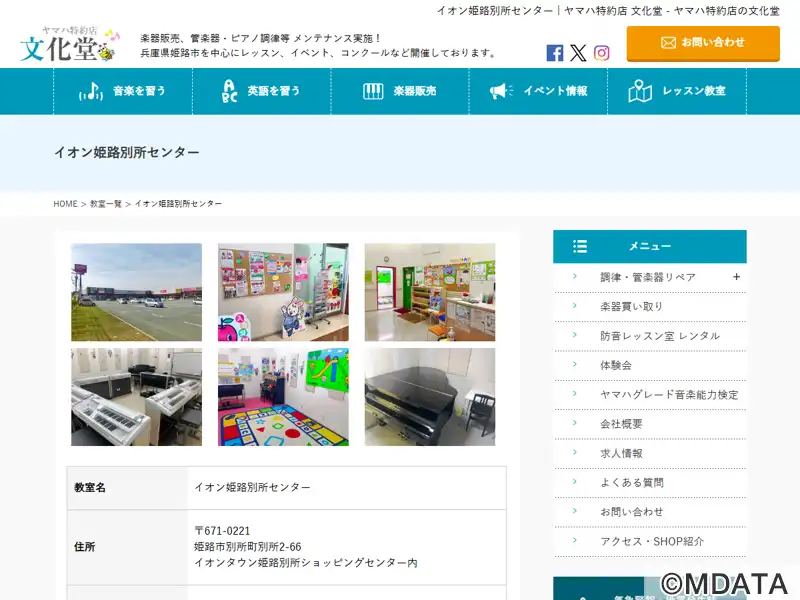Open よくある質問 in the sidebar
This screenshot has height=600, width=800.
click(631, 482)
